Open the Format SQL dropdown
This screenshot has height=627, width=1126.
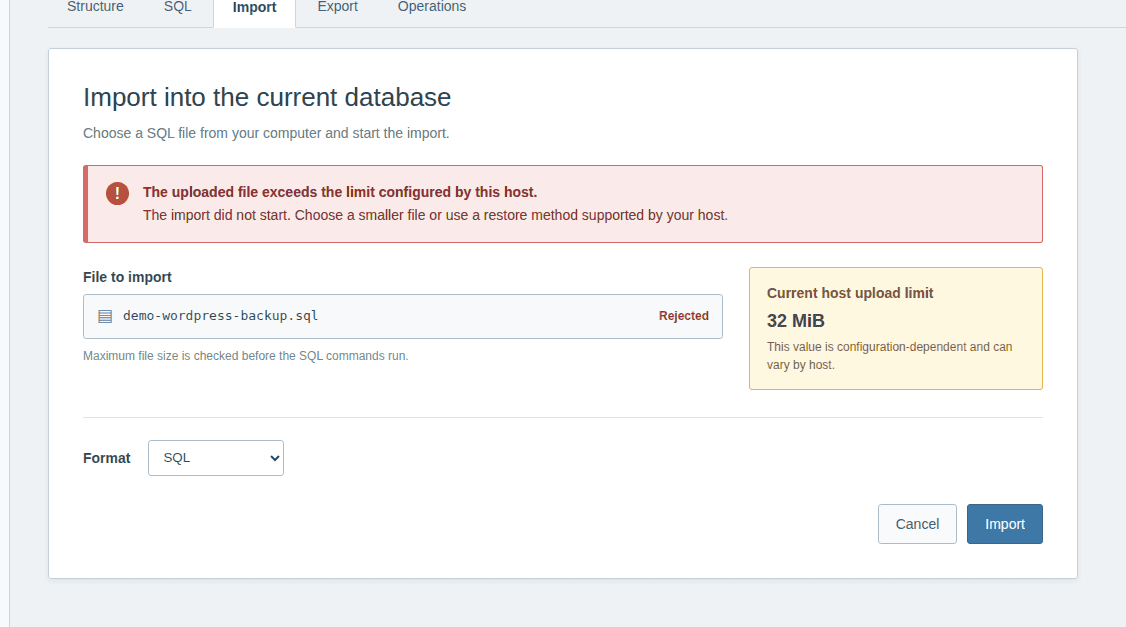(x=215, y=458)
